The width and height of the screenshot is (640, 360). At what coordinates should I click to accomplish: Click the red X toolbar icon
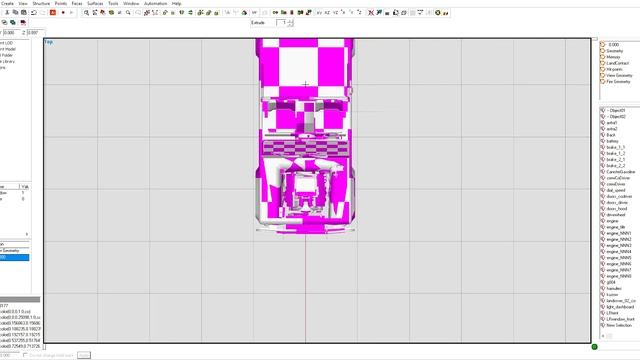[x=371, y=13]
